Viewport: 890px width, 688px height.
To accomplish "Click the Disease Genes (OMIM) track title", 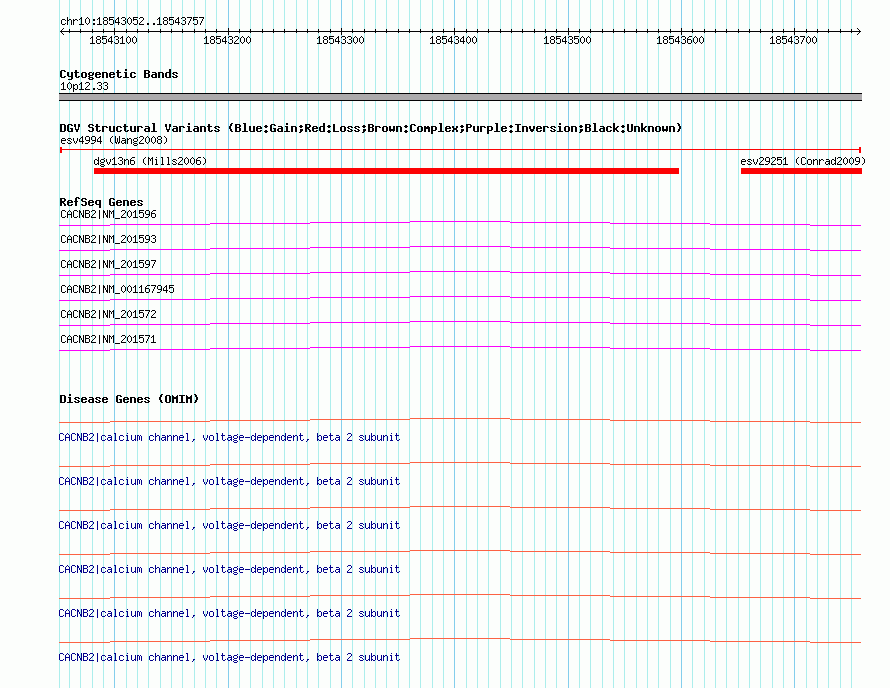I will 129,399.
